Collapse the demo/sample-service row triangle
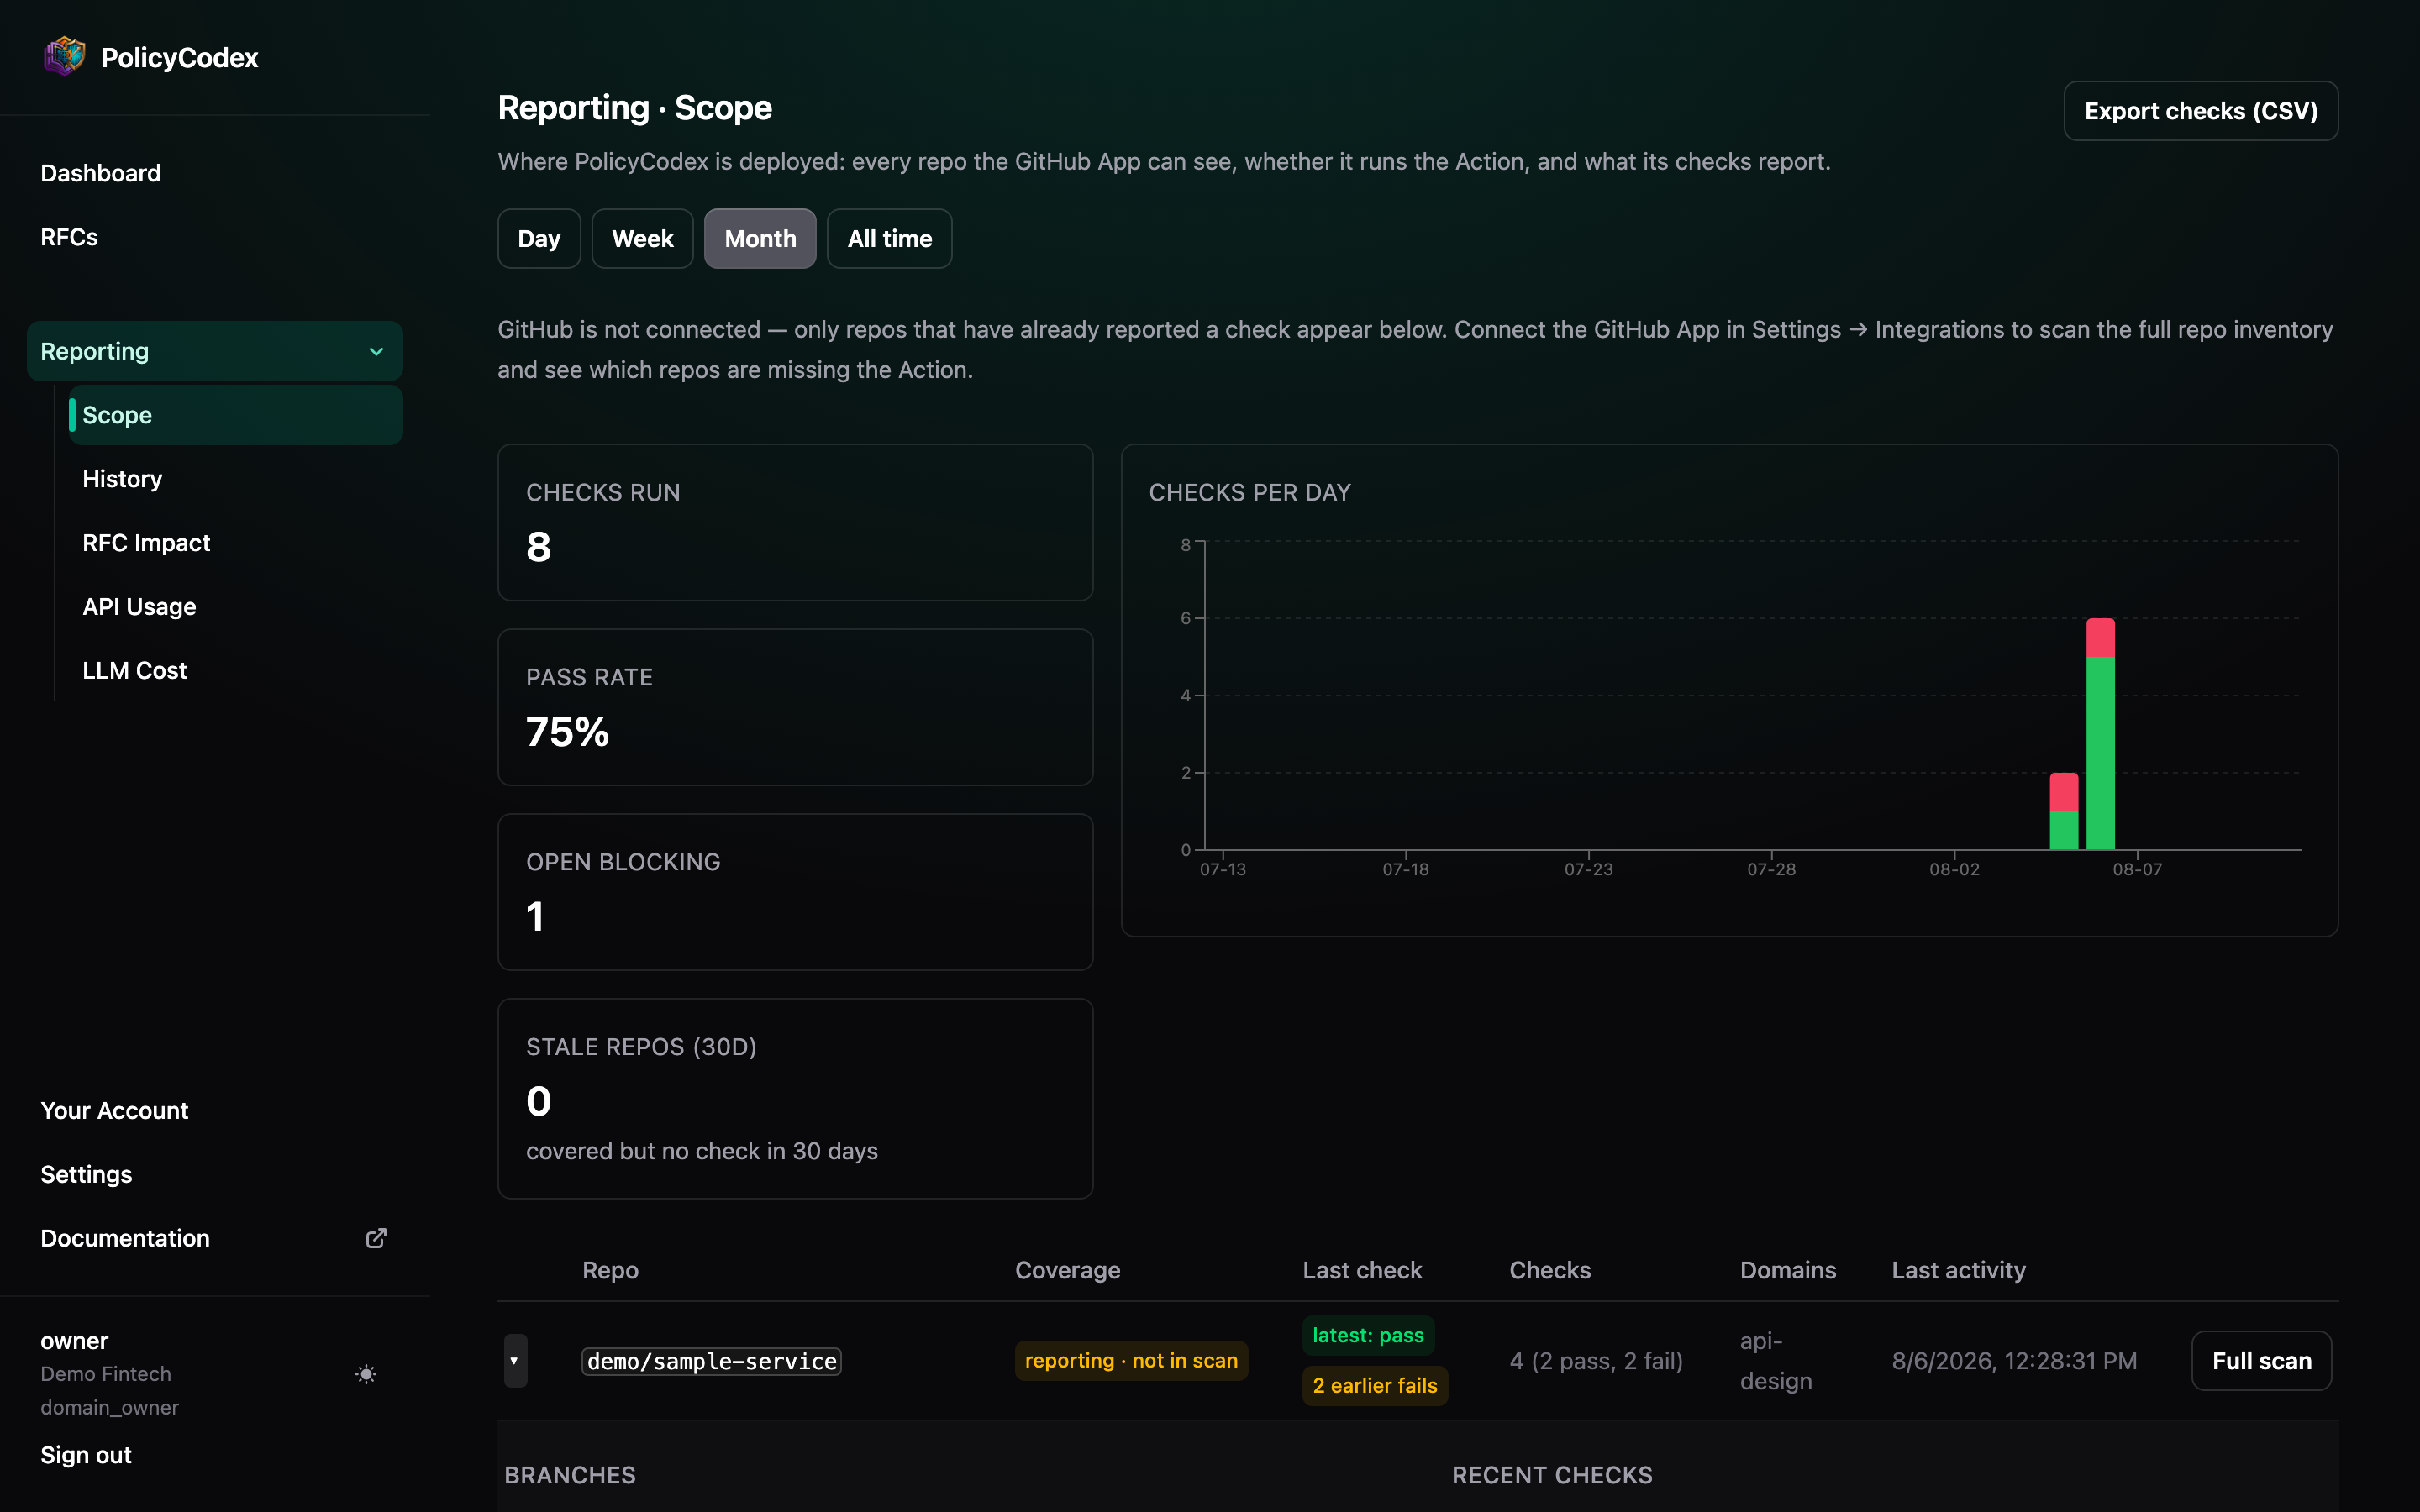 coord(515,1361)
